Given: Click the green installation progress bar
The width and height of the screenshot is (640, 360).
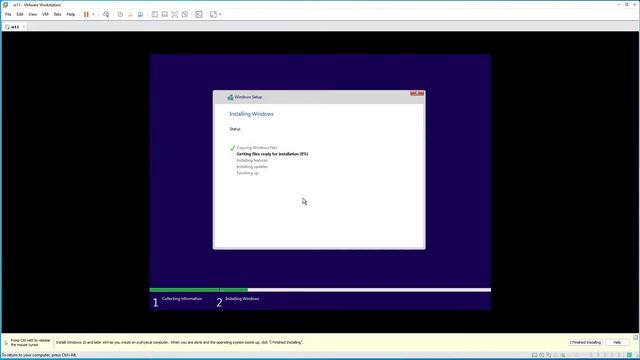Looking at the screenshot, I should 199,290.
